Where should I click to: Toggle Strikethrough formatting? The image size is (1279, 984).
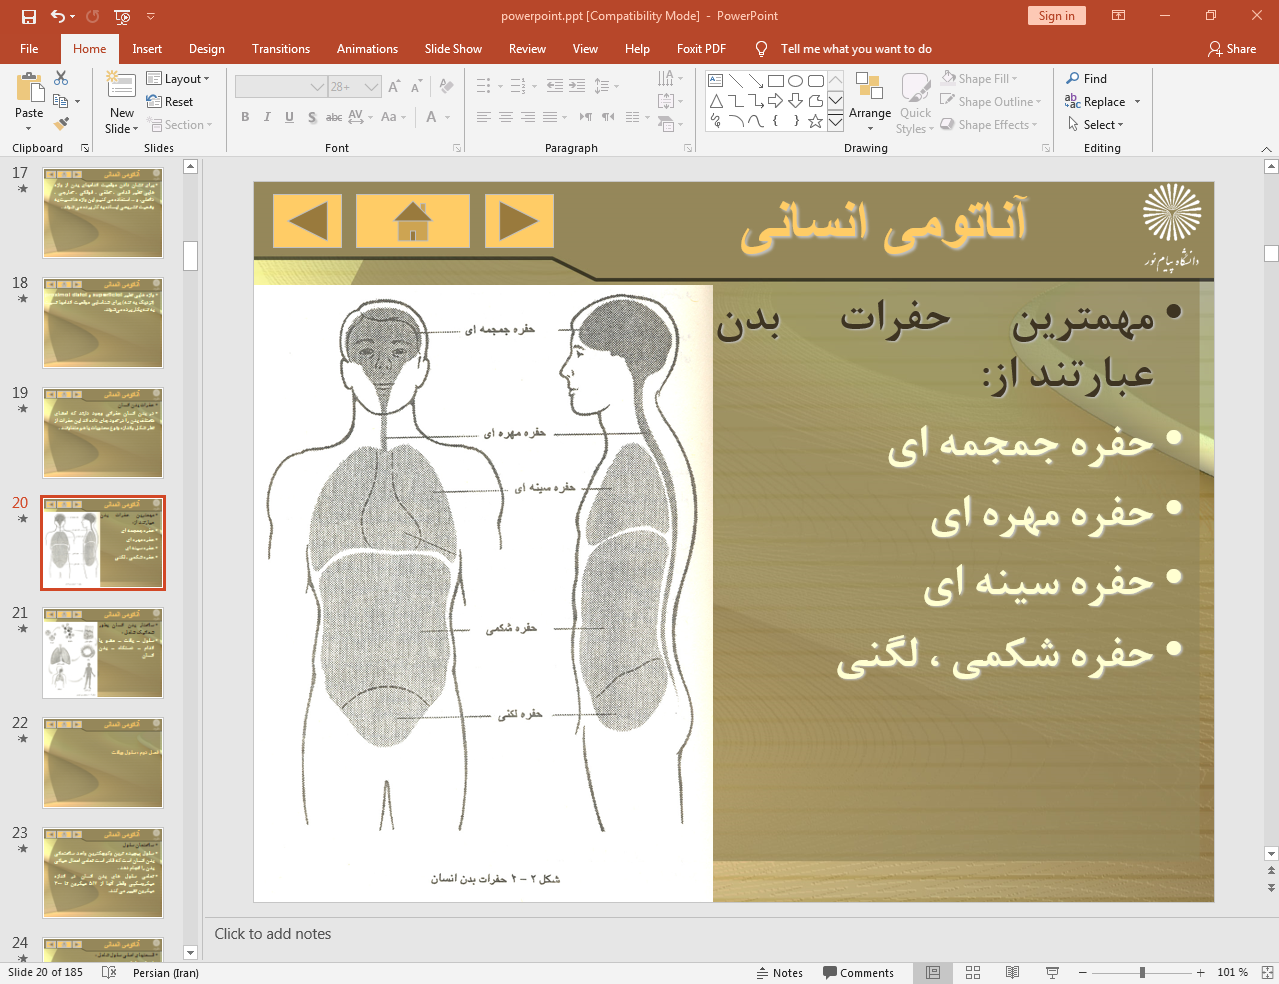pos(334,117)
